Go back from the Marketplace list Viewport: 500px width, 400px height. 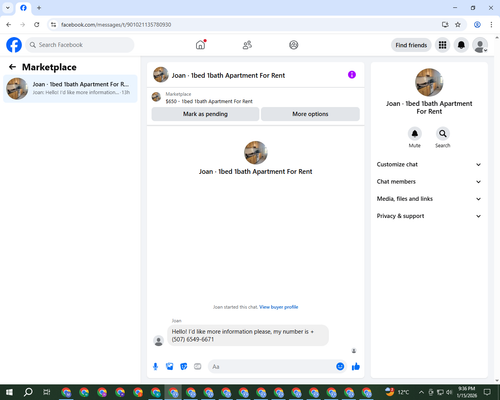tap(12, 67)
